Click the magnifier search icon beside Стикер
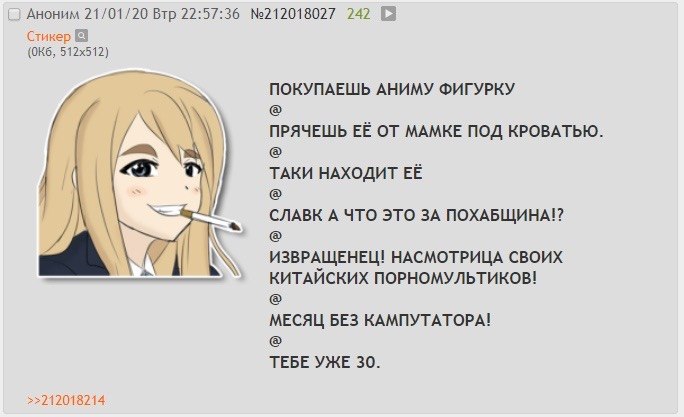Screen dimensions: 684x417 [81, 35]
